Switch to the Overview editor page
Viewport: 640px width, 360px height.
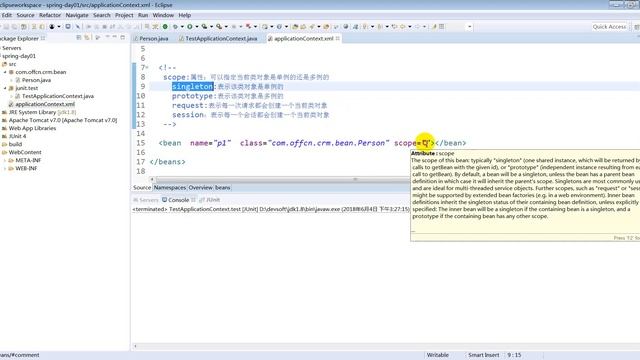[200, 188]
